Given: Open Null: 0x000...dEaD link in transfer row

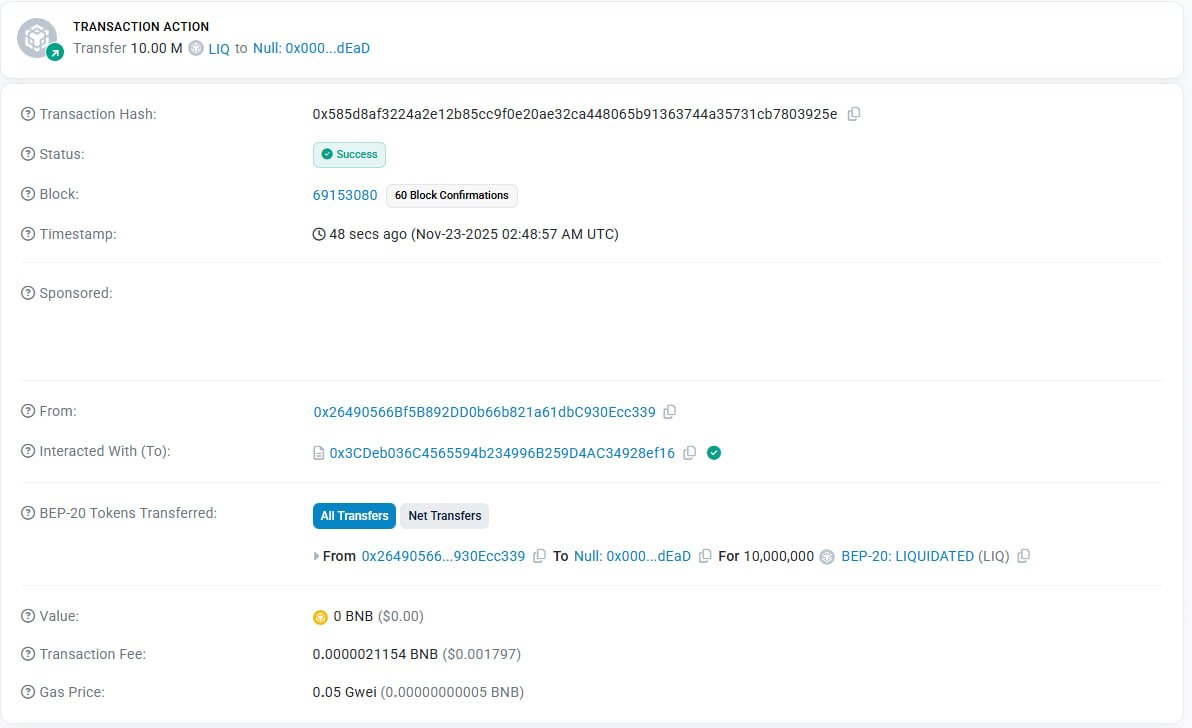Looking at the screenshot, I should pyautogui.click(x=632, y=556).
